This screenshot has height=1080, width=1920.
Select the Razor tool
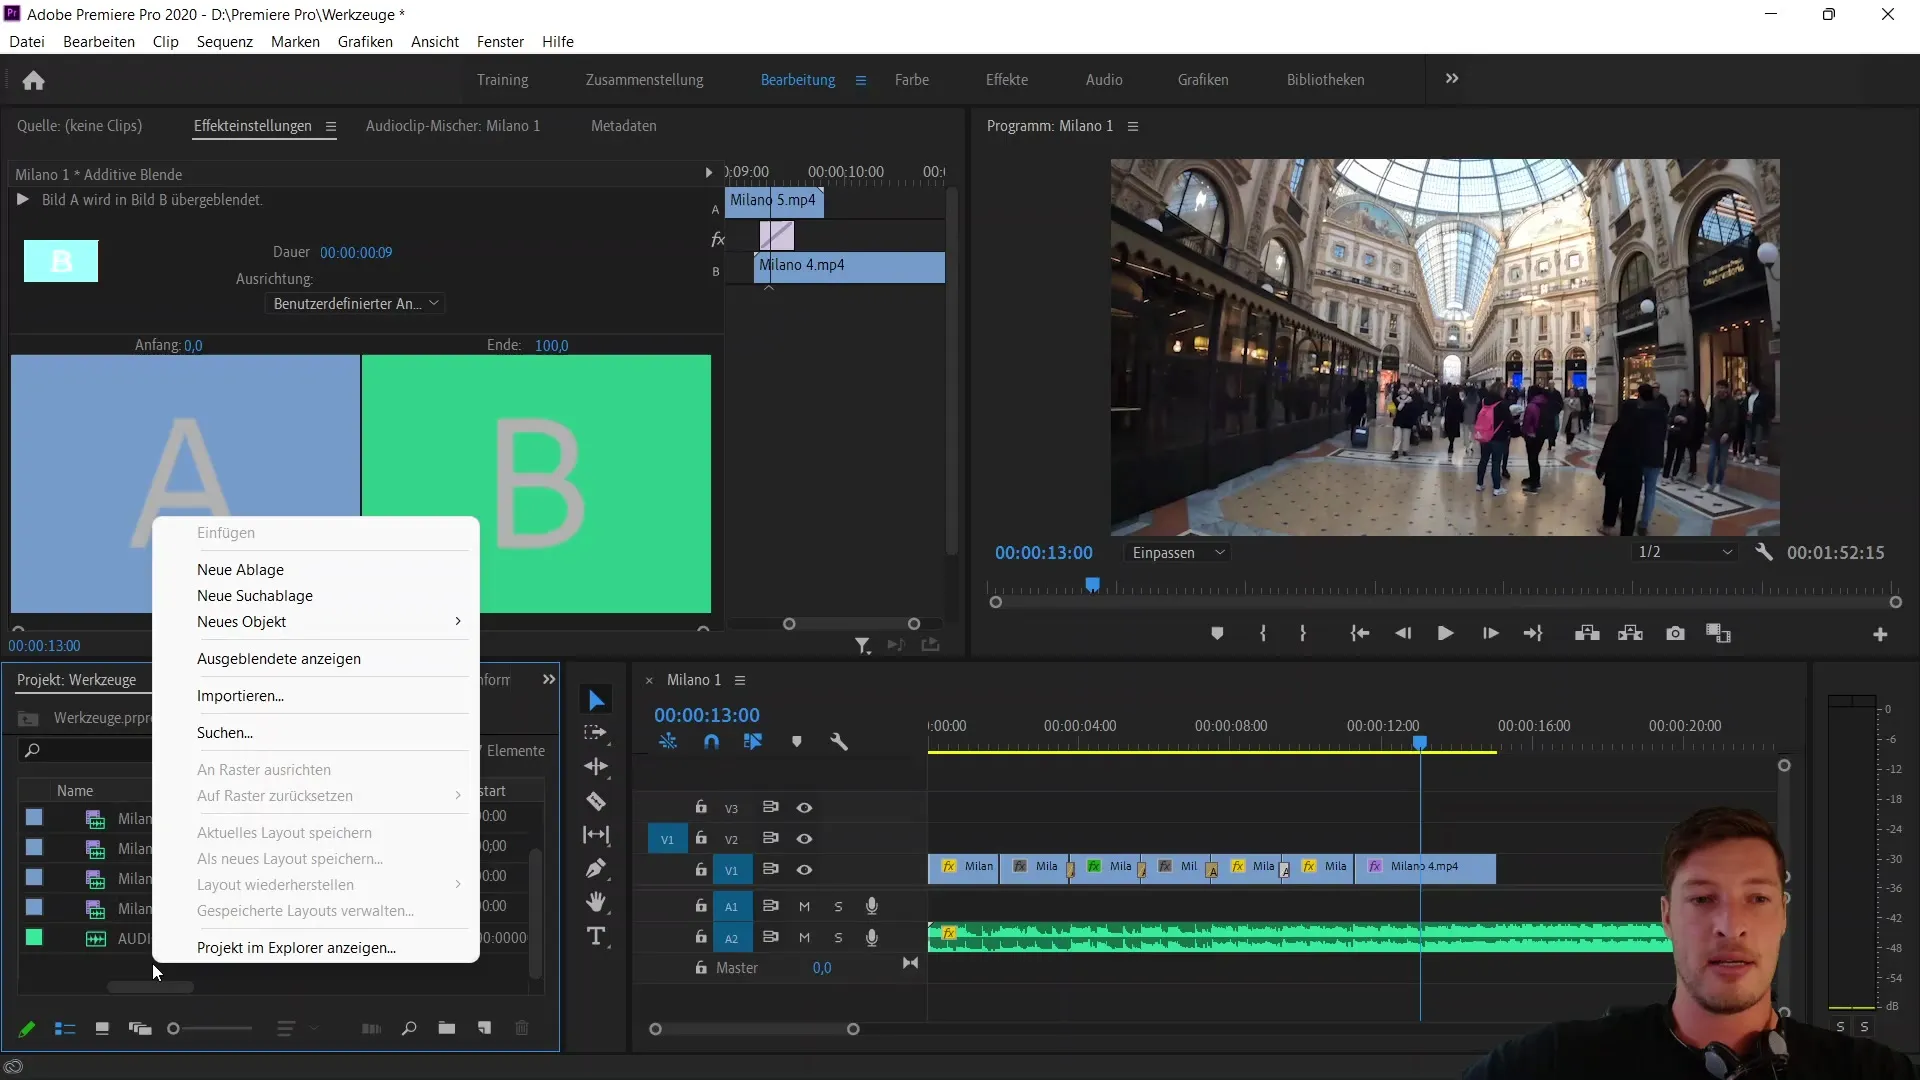(596, 801)
